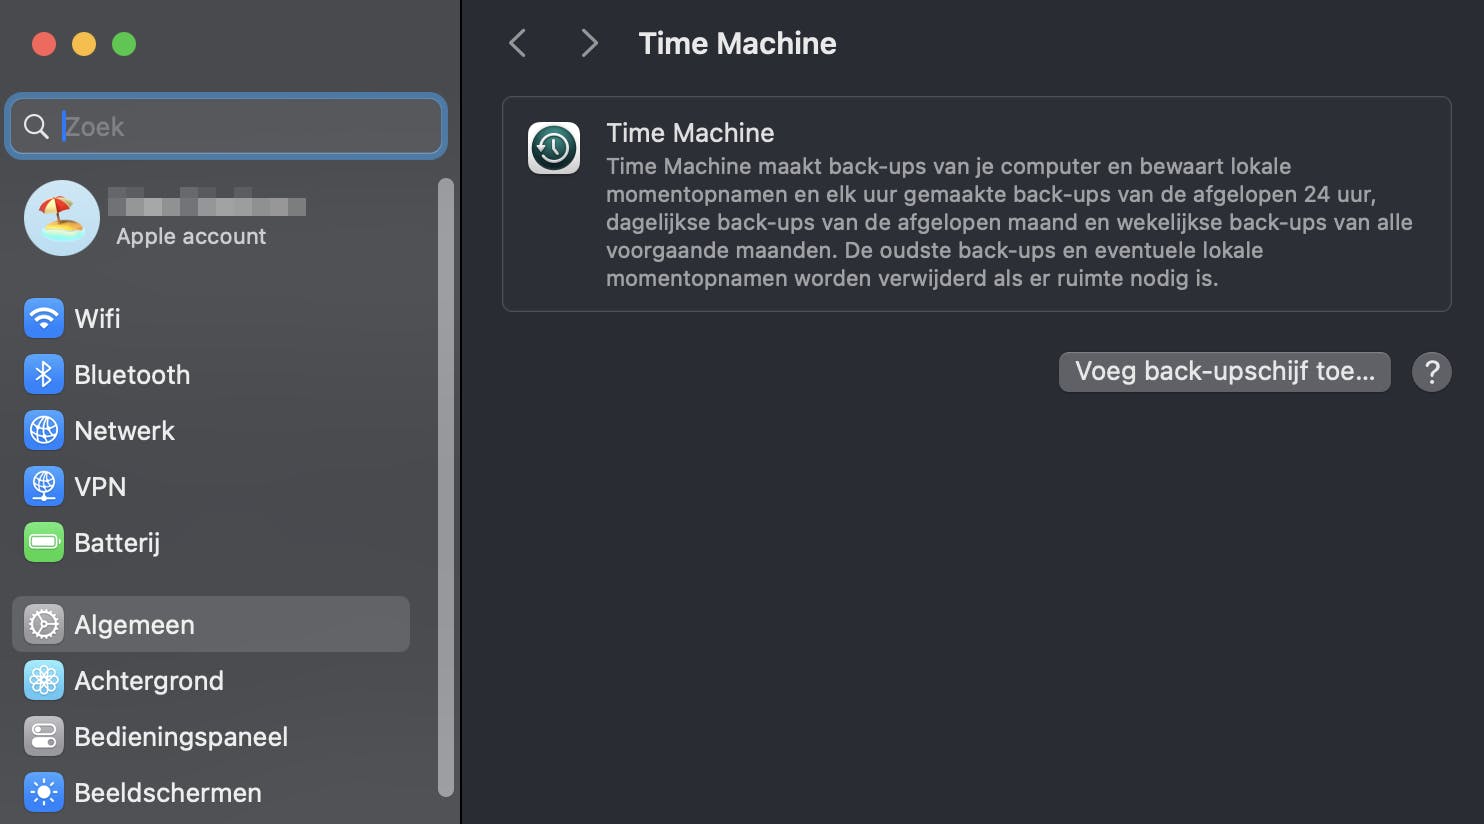The image size is (1484, 824).
Task: Select the Achtergrond flower icon
Action: [44, 680]
